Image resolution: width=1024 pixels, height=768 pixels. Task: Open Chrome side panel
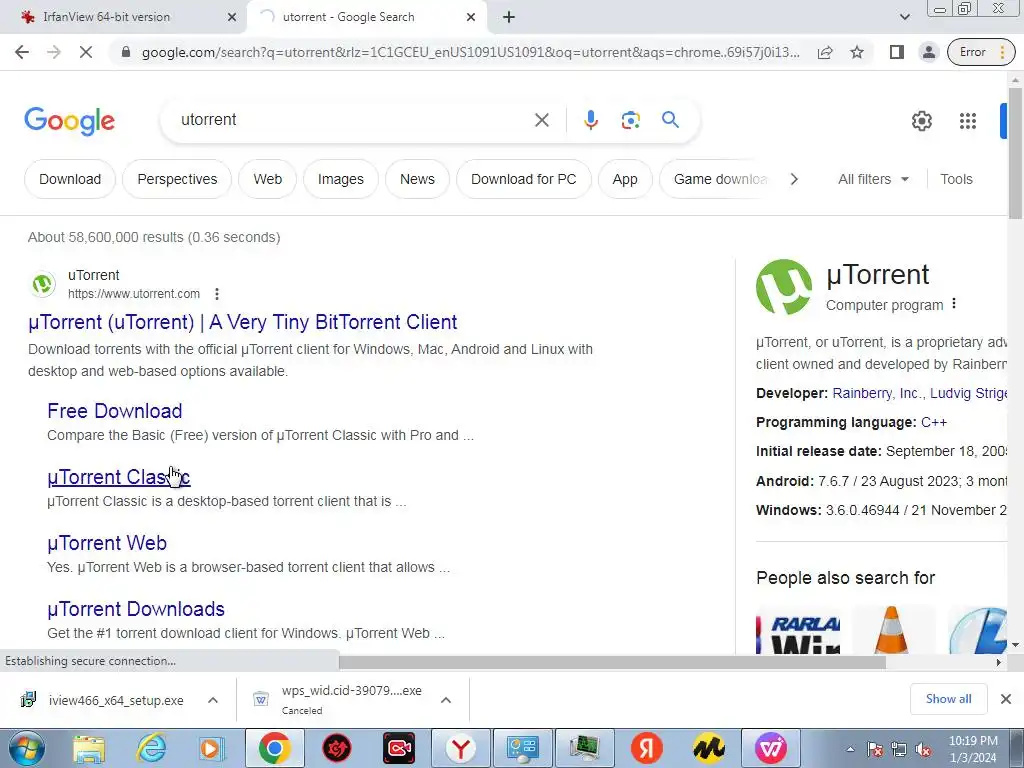(897, 52)
